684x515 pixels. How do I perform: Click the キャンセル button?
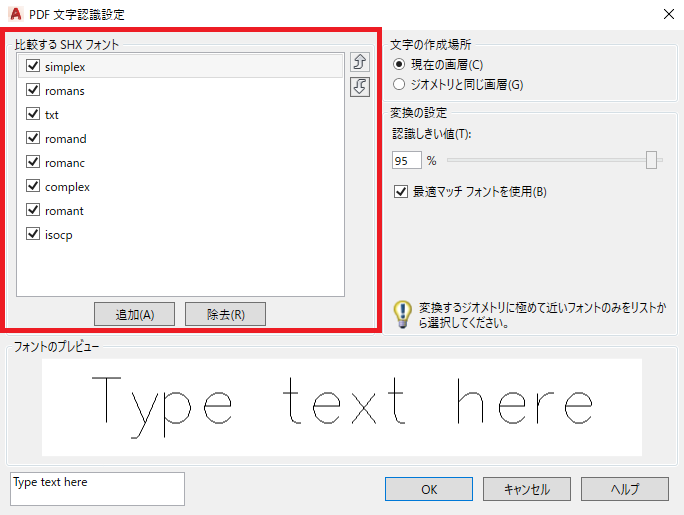pyautogui.click(x=527, y=489)
